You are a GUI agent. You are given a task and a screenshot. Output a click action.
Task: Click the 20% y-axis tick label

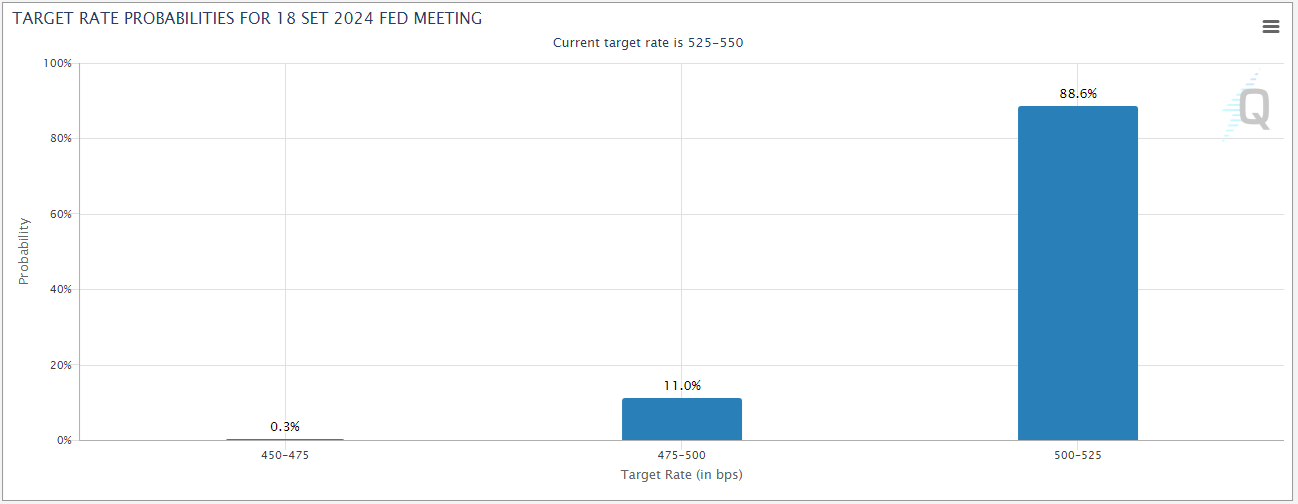point(60,365)
